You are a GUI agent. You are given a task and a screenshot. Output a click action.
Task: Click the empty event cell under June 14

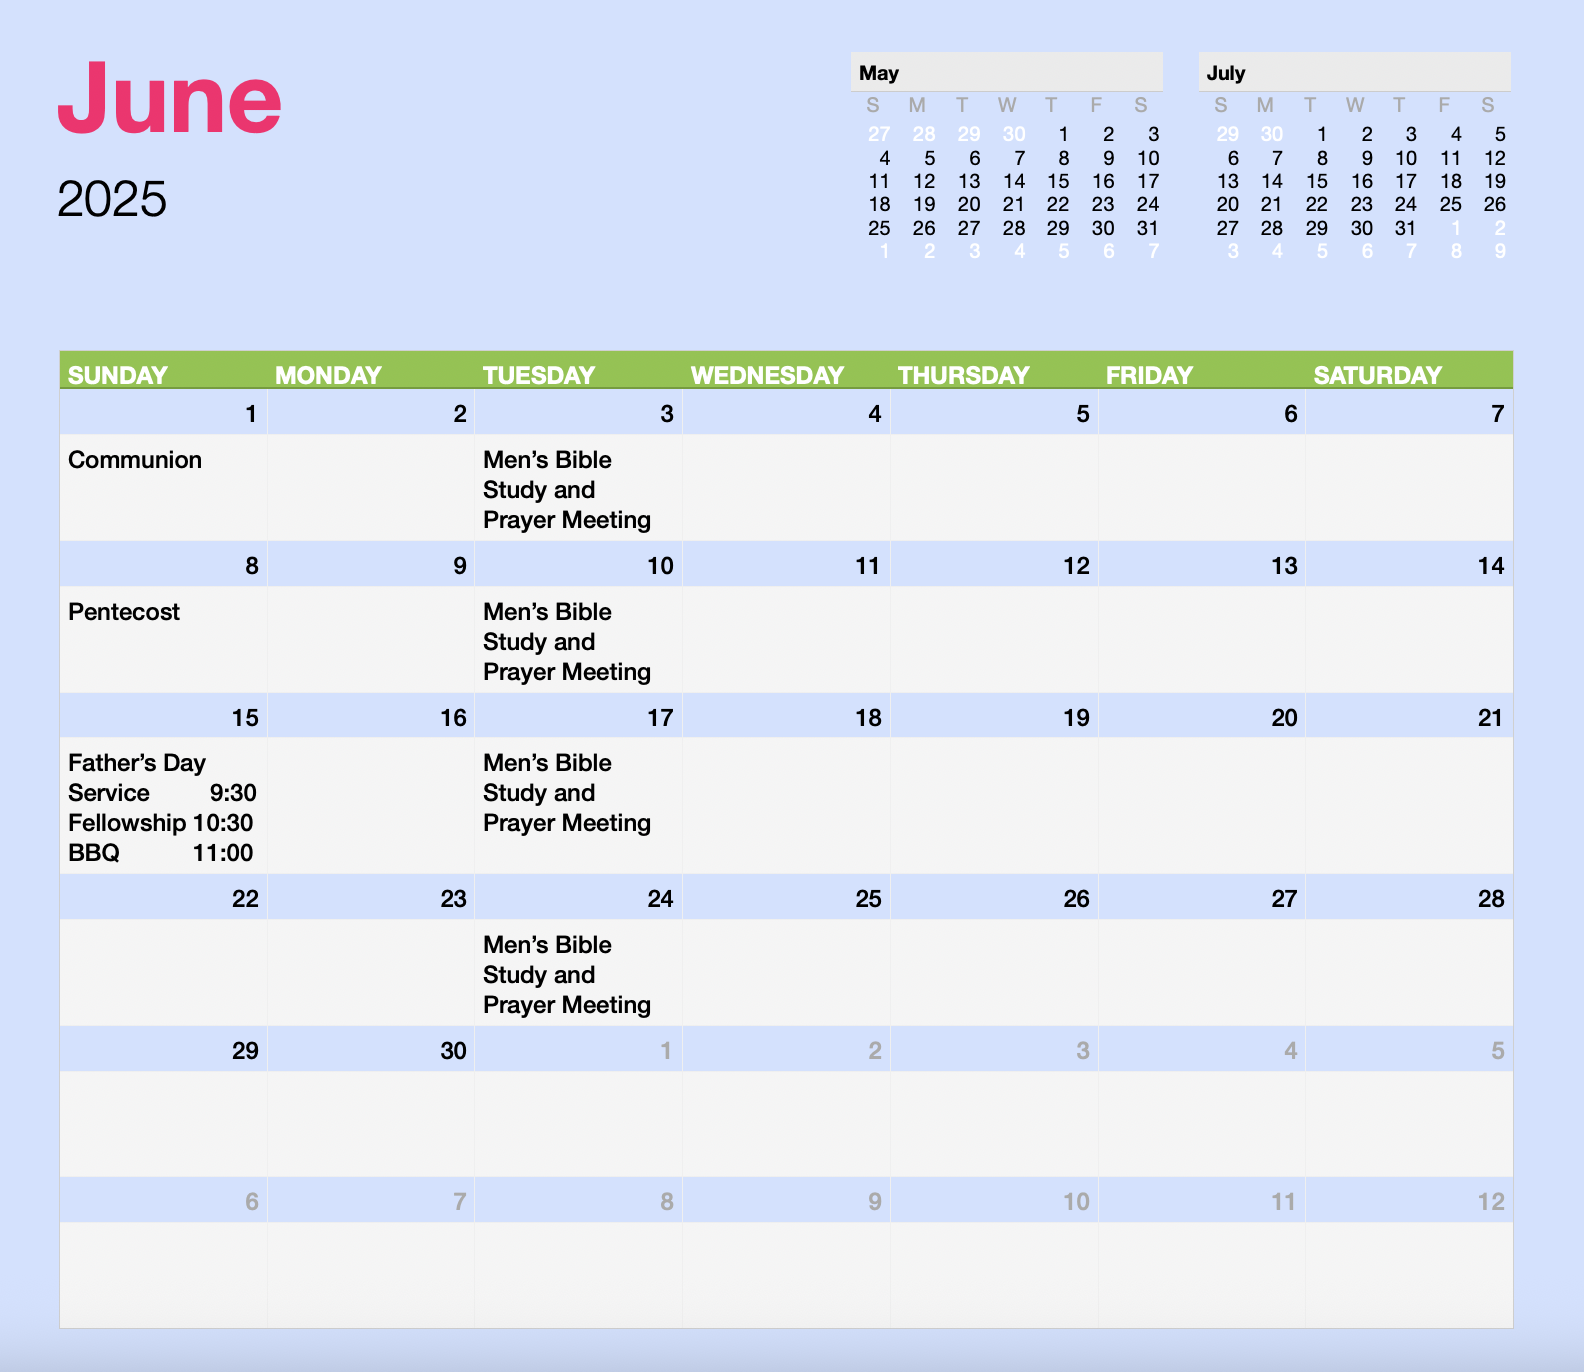coord(1409,640)
